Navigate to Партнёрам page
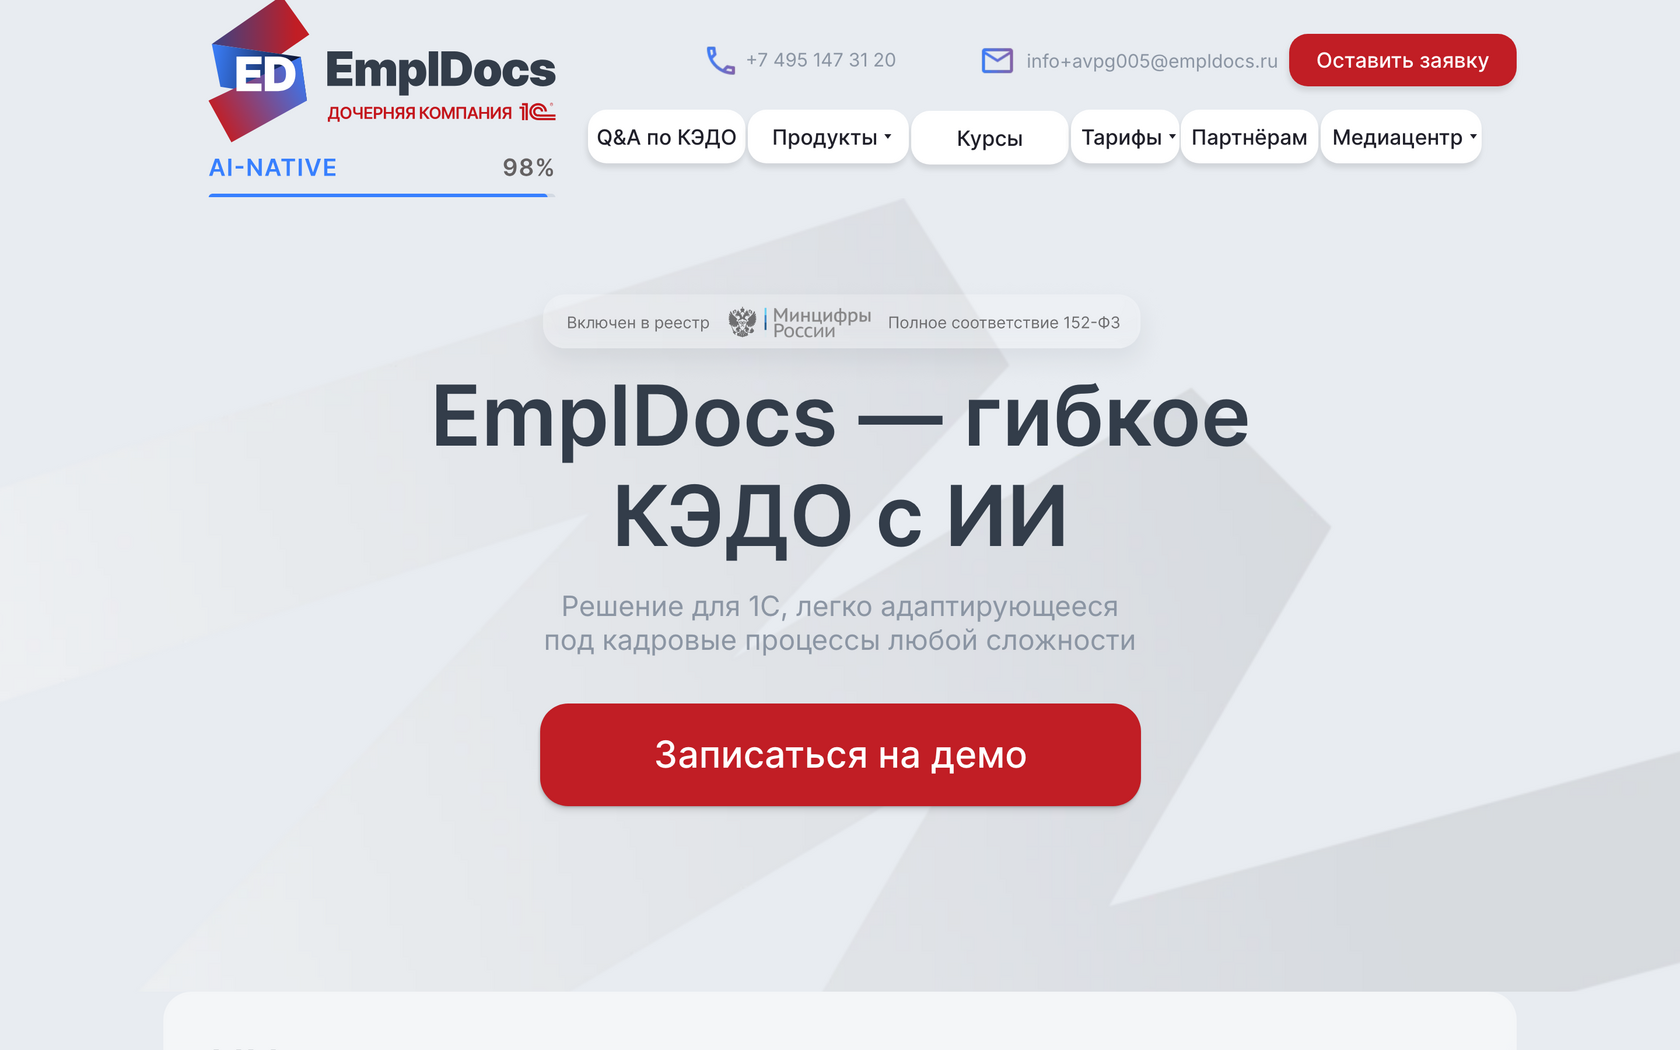Image resolution: width=1680 pixels, height=1050 pixels. [1249, 137]
